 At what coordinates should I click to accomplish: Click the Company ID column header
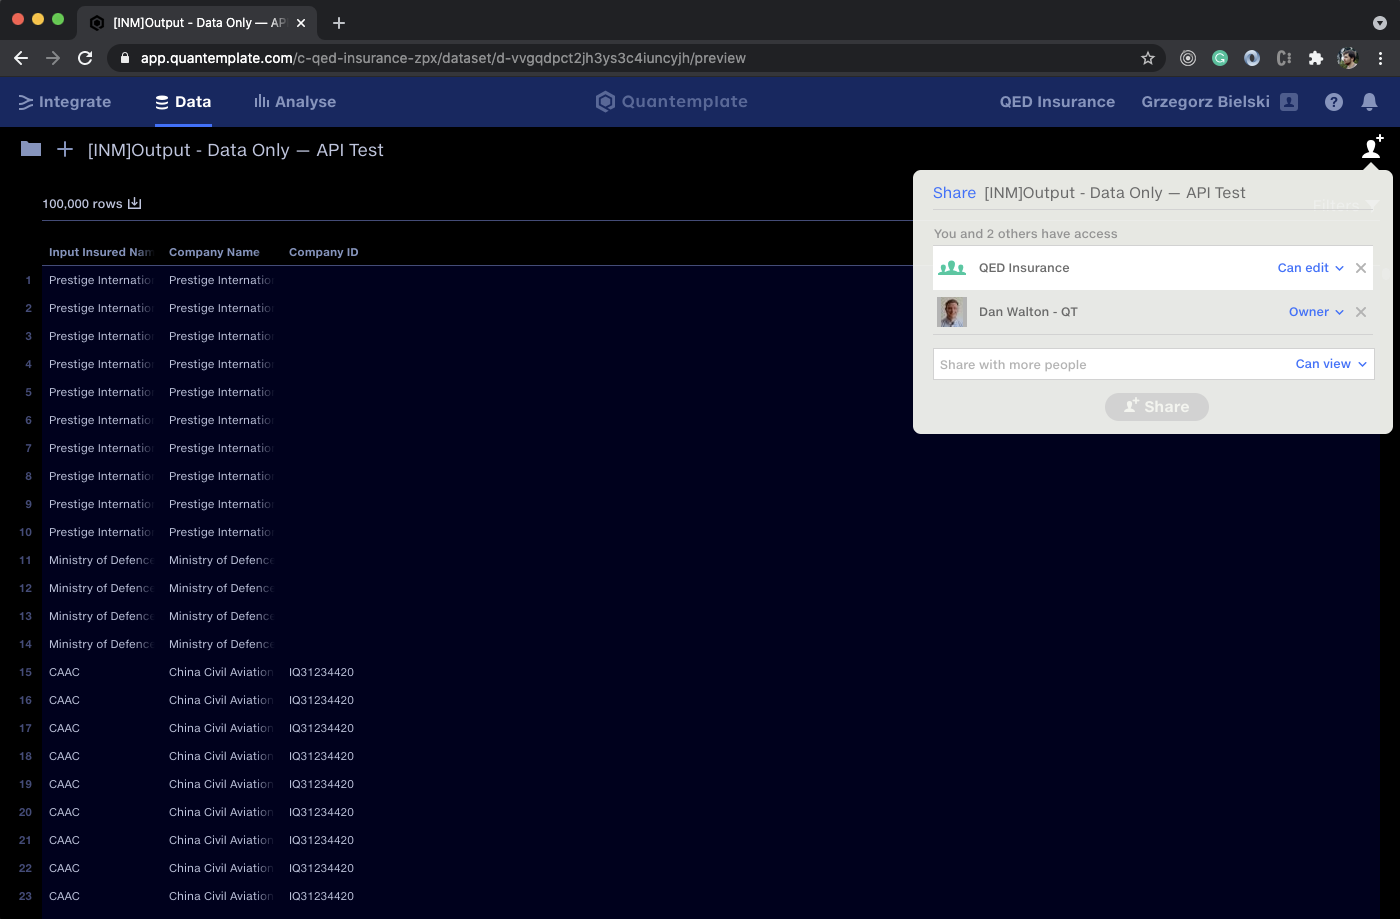[323, 252]
